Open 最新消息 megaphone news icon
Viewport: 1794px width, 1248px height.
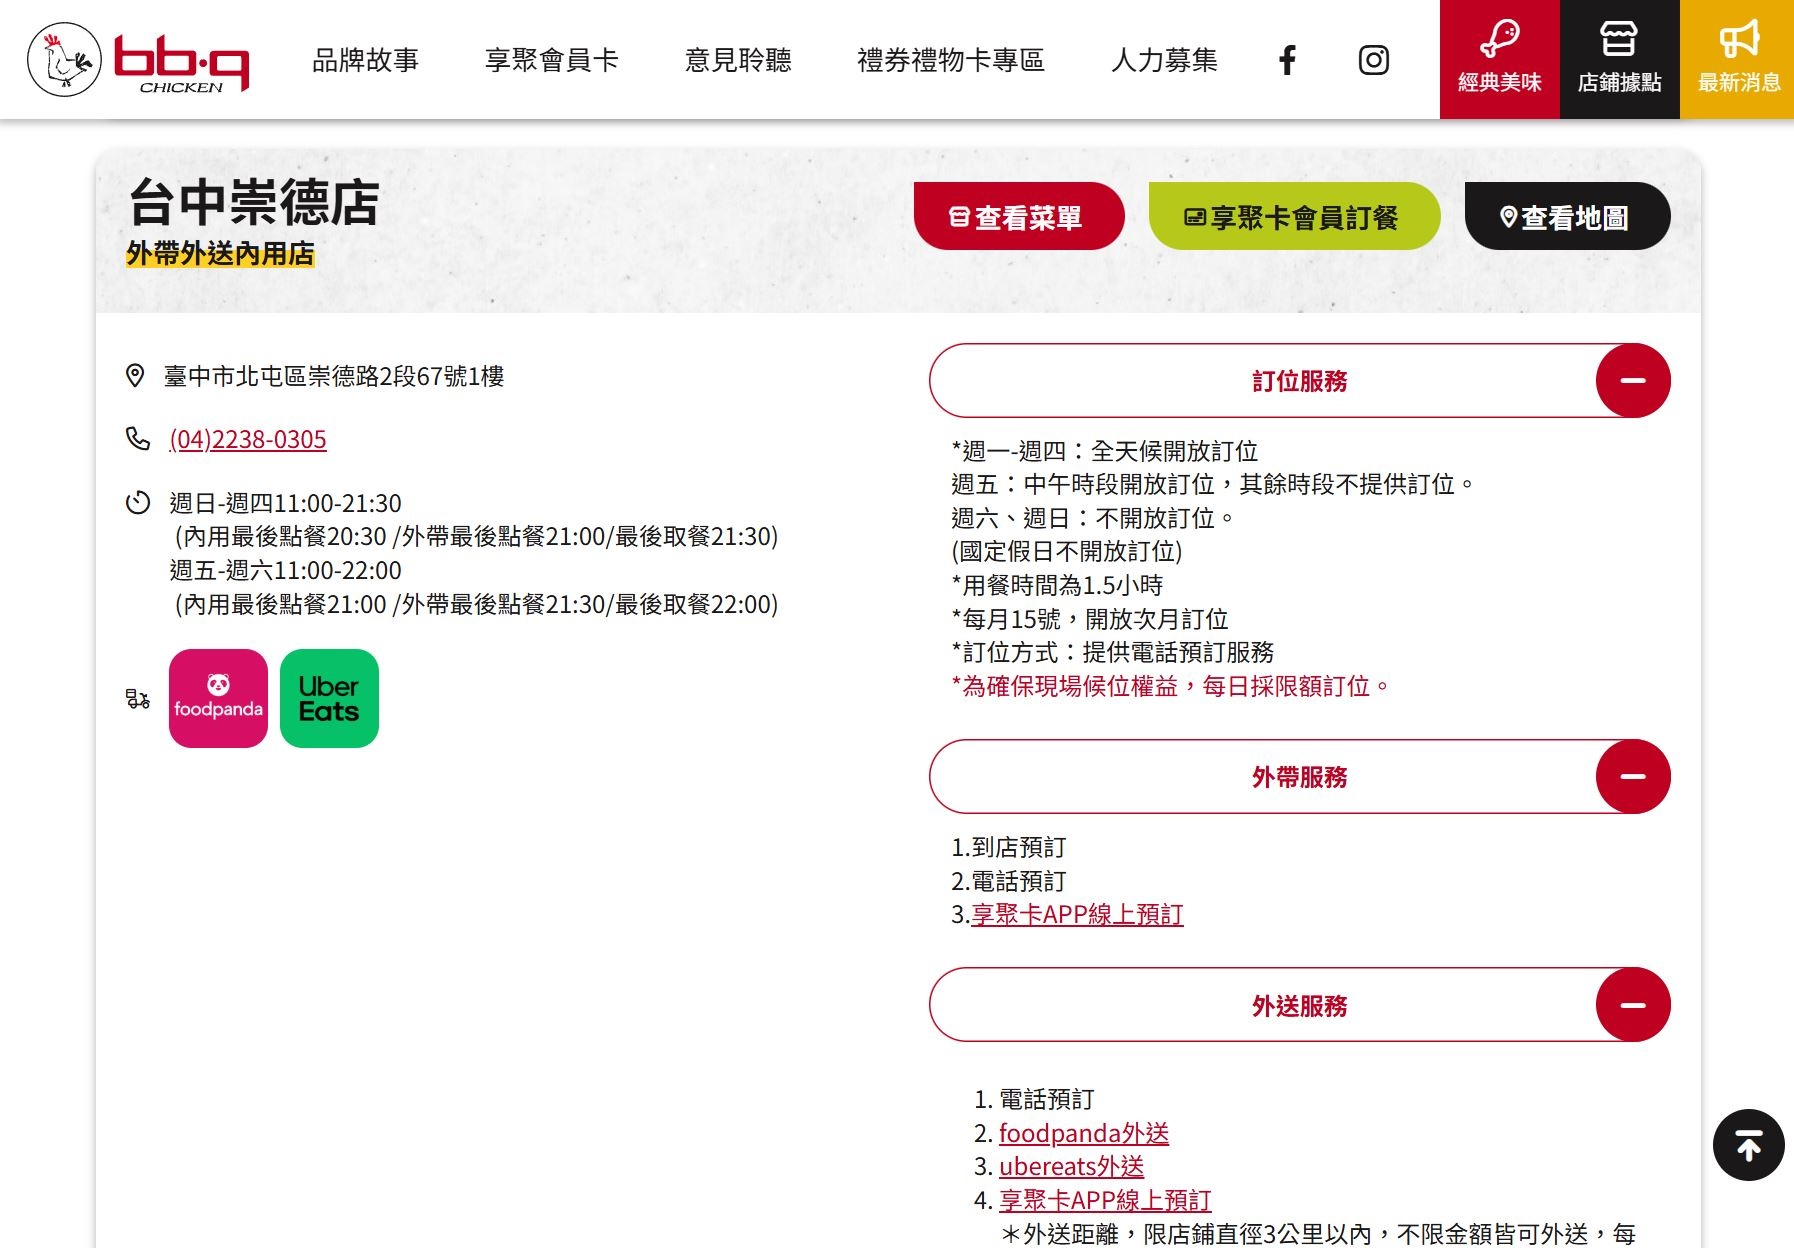pyautogui.click(x=1739, y=59)
